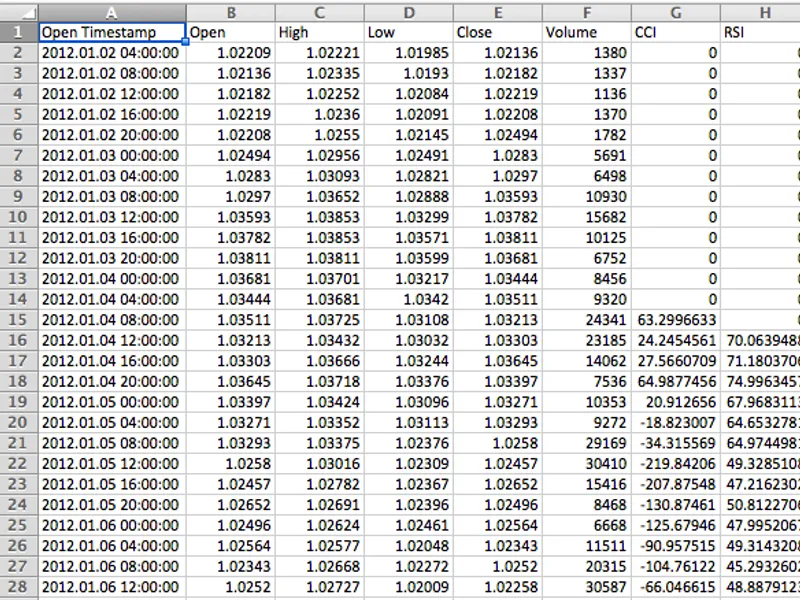Select row 1 header

point(19,32)
